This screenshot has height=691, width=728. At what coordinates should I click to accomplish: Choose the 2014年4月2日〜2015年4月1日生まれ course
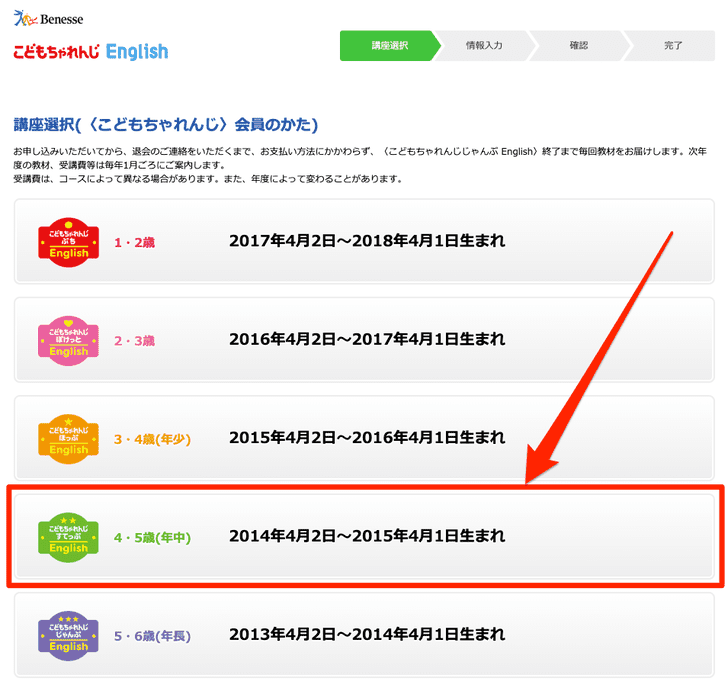[x=364, y=537]
